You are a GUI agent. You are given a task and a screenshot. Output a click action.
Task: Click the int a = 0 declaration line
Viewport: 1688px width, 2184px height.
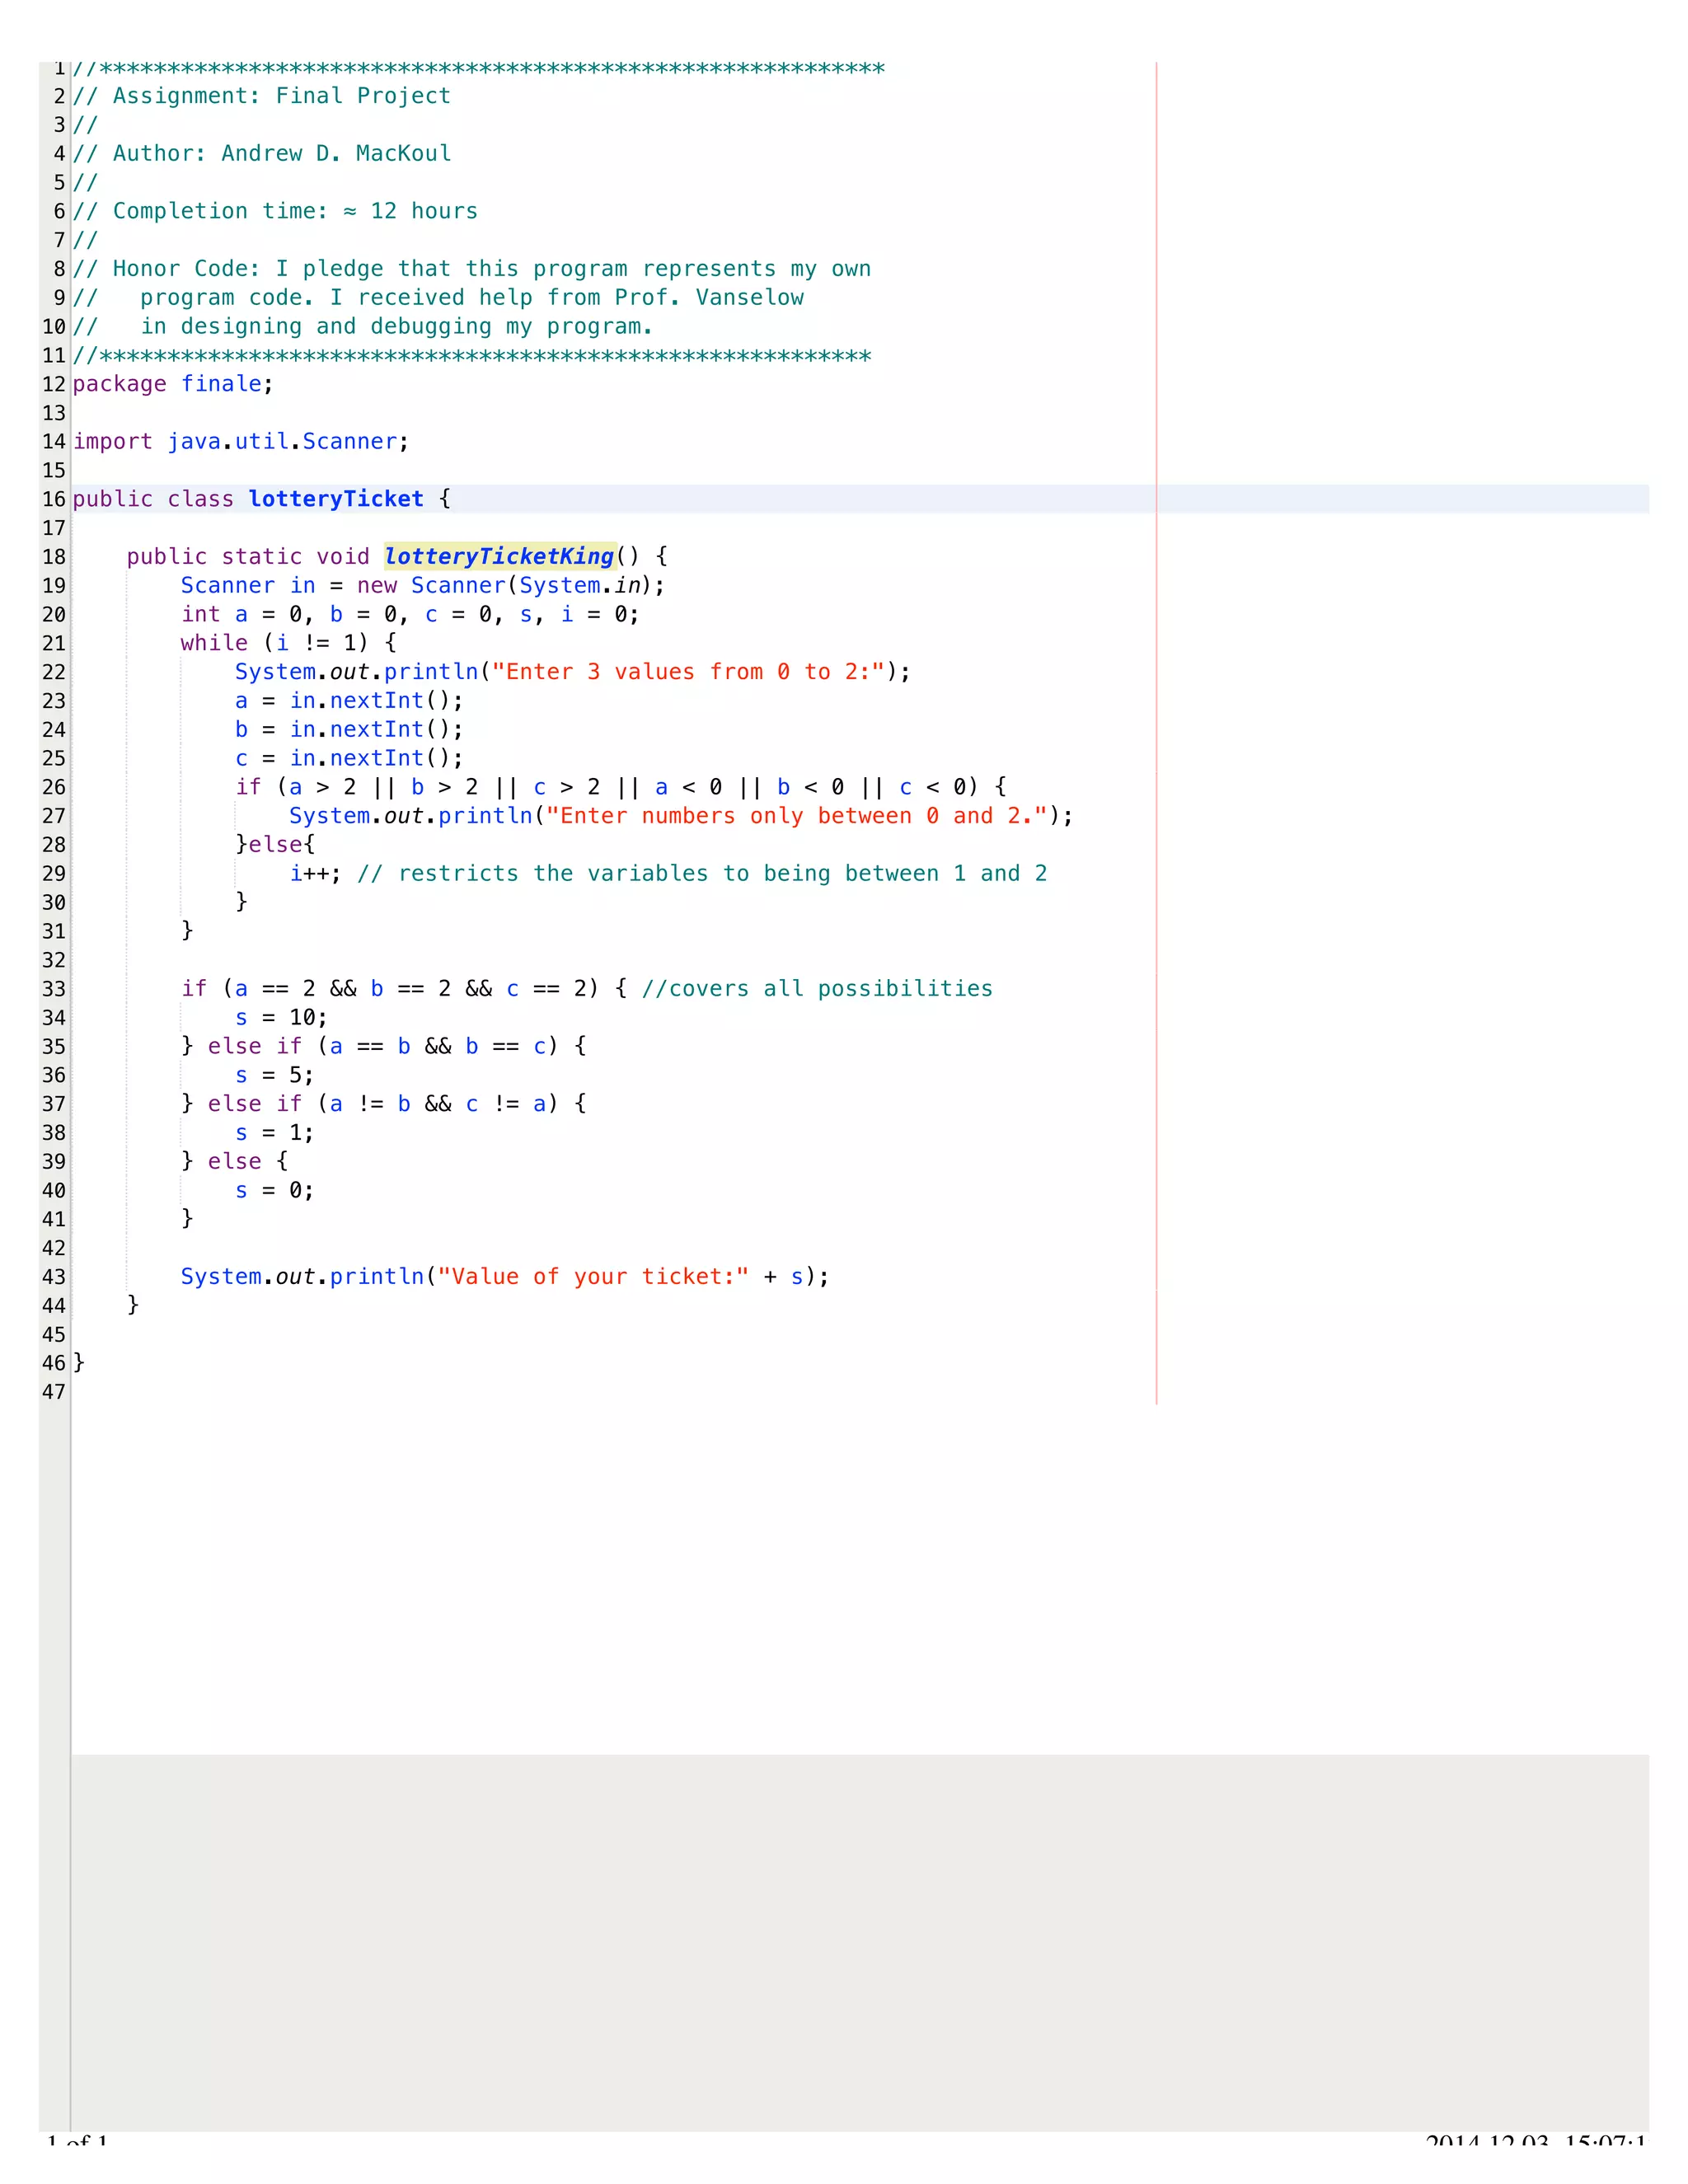410,614
